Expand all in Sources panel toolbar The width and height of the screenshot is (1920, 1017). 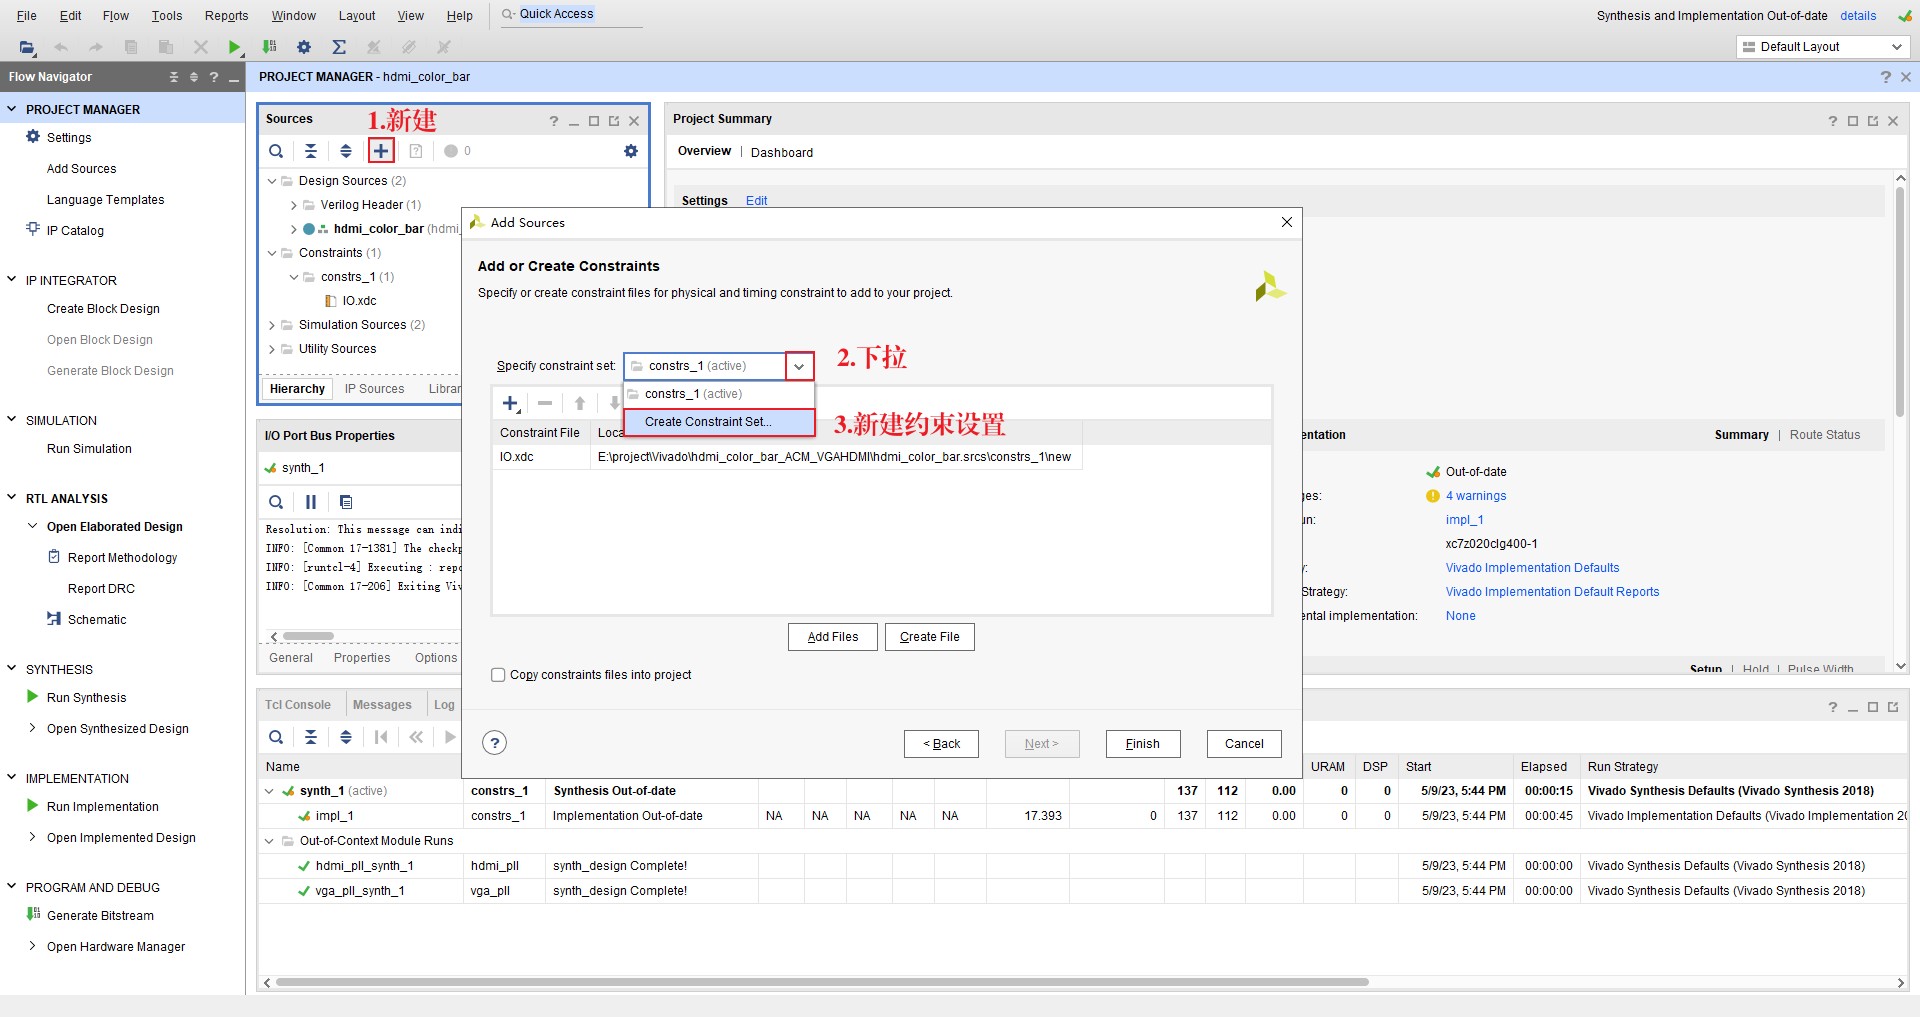(346, 151)
